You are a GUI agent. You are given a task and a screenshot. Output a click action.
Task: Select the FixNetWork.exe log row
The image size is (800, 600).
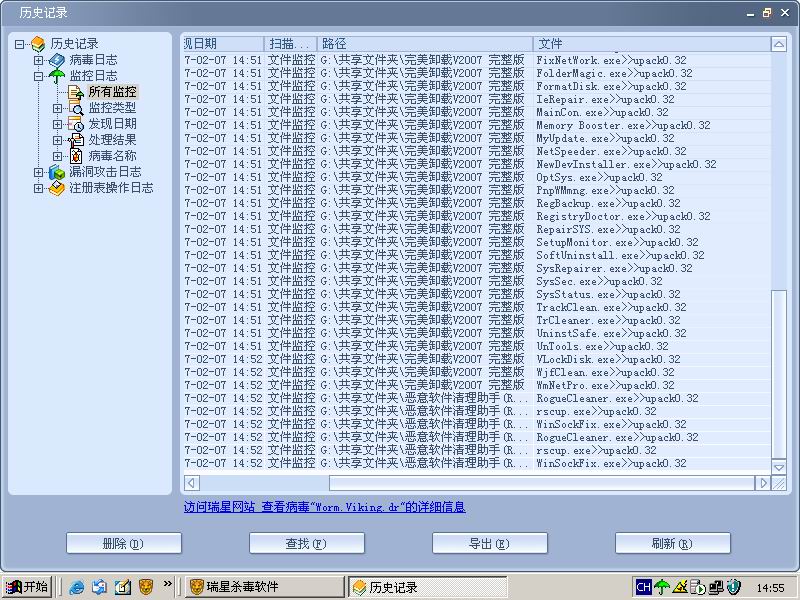point(477,60)
